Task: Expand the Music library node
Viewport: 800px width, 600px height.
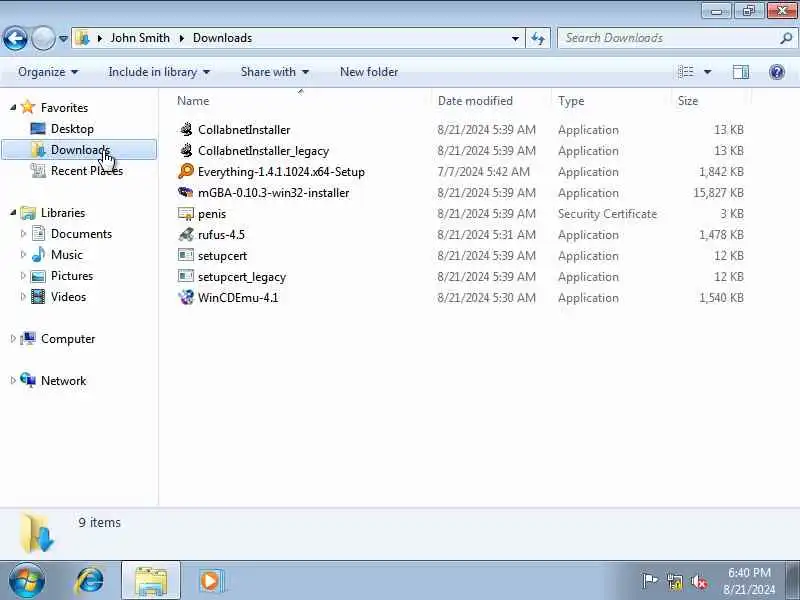Action: click(23, 255)
